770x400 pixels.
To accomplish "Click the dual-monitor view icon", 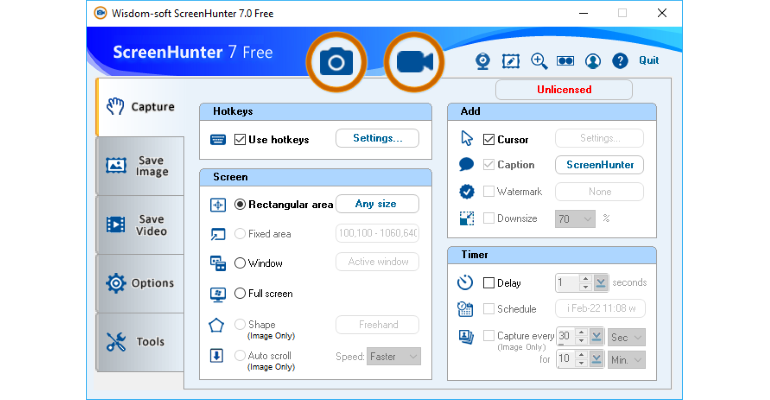I will [x=565, y=61].
